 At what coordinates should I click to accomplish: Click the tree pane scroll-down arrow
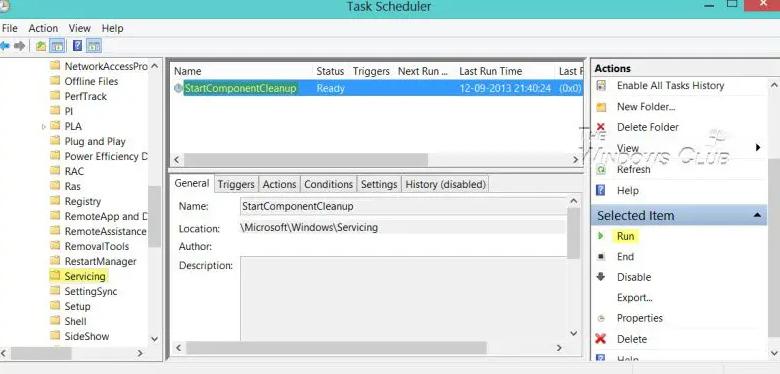155,339
